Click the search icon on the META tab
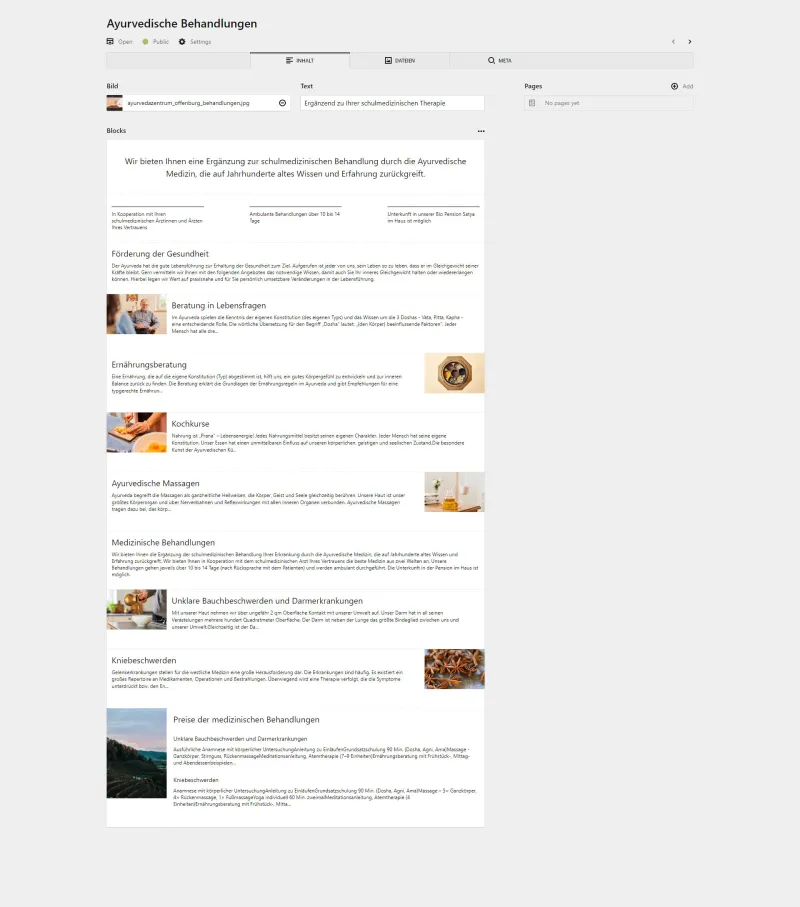 click(x=490, y=59)
